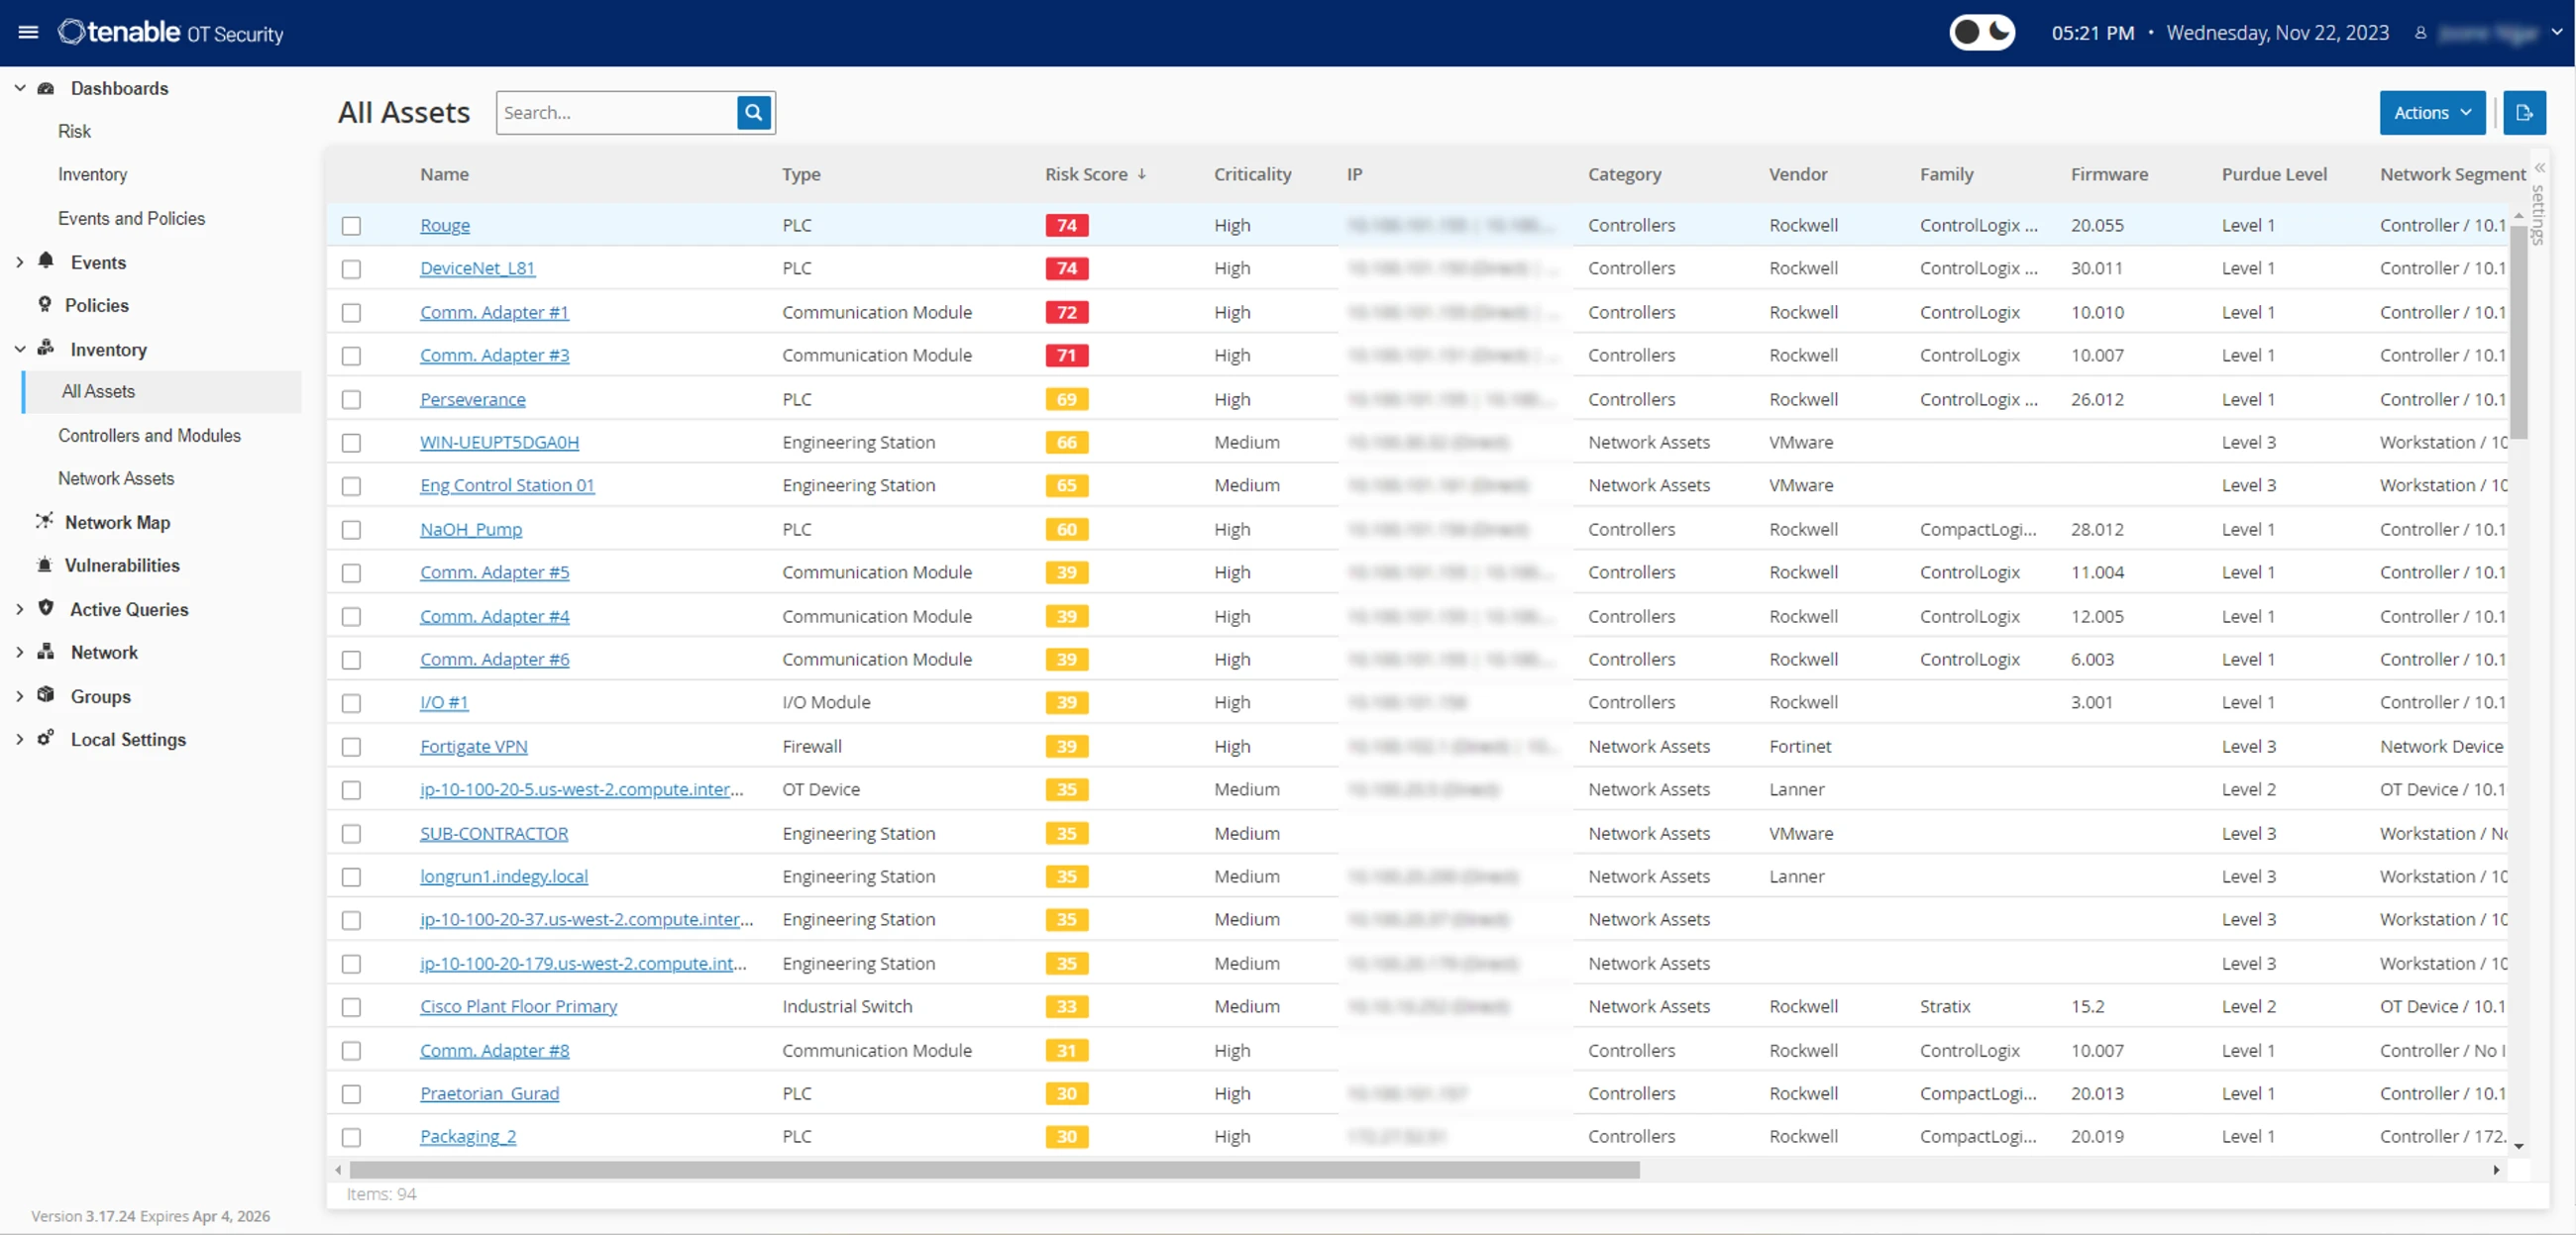Click the search magnifier icon
2576x1235 pixels.
coord(752,112)
